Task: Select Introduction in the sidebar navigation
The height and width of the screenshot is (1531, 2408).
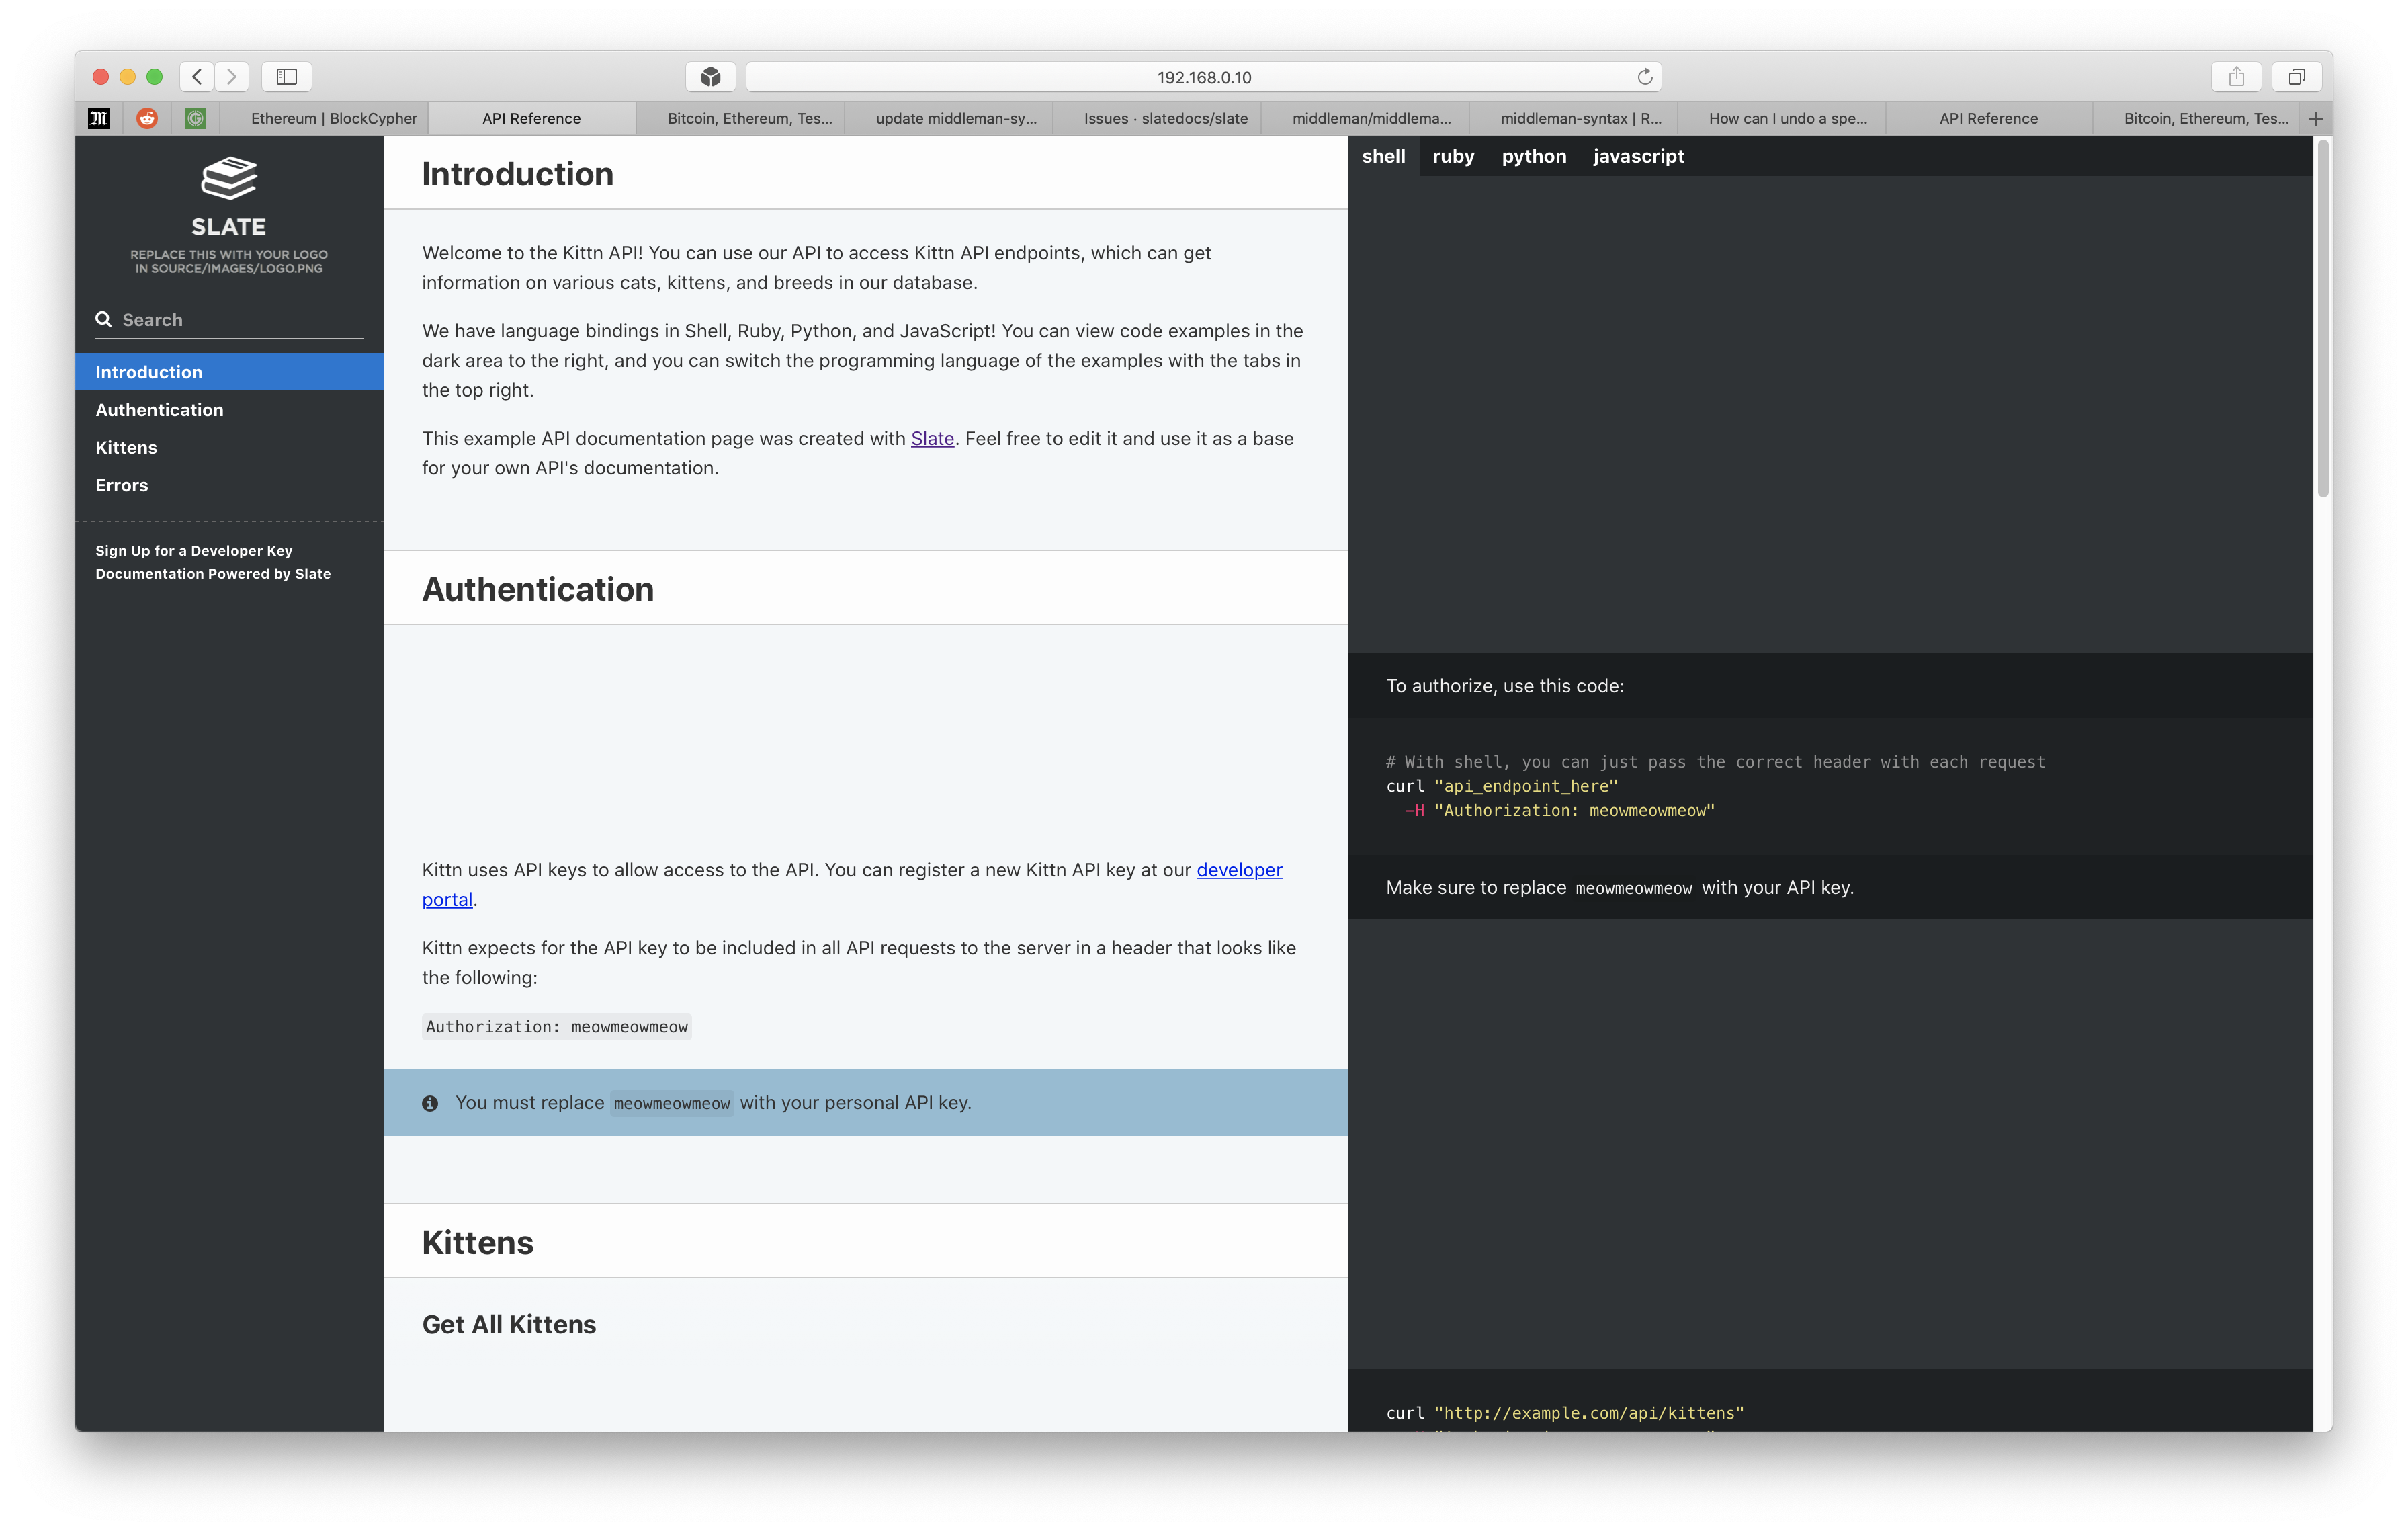Action: click(229, 372)
